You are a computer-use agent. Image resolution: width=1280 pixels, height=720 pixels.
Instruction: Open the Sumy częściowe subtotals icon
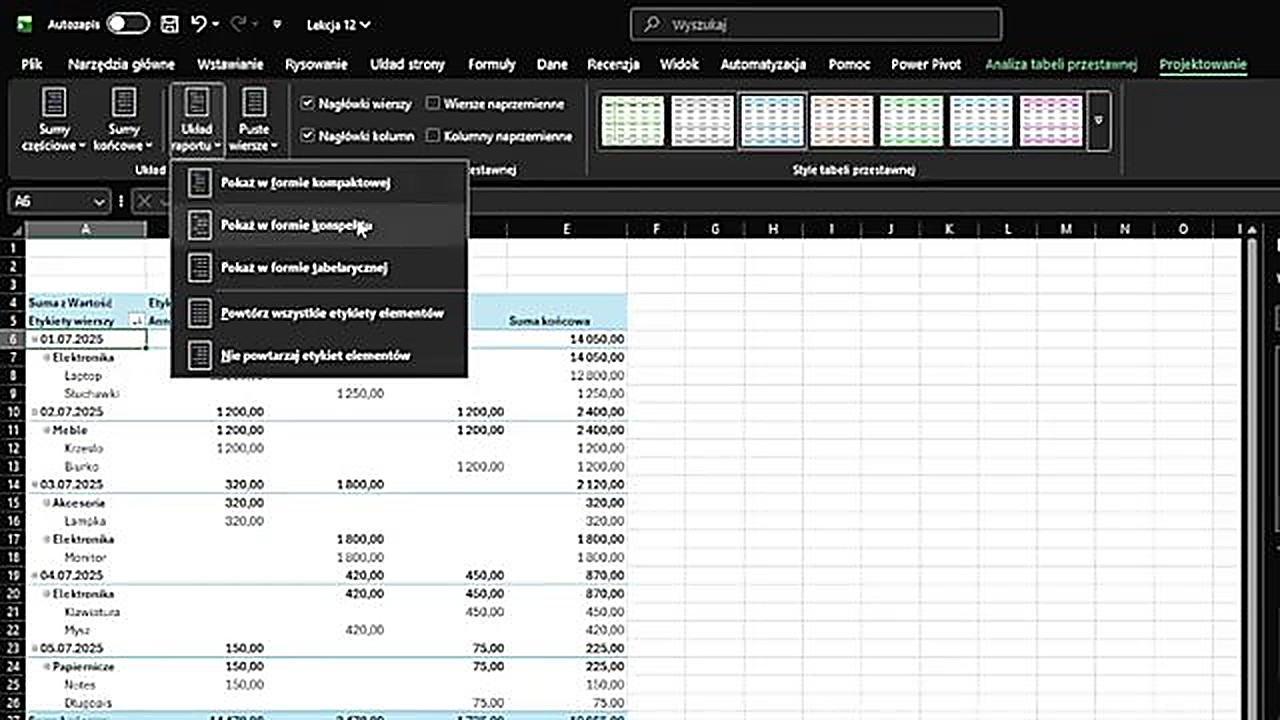tap(54, 103)
